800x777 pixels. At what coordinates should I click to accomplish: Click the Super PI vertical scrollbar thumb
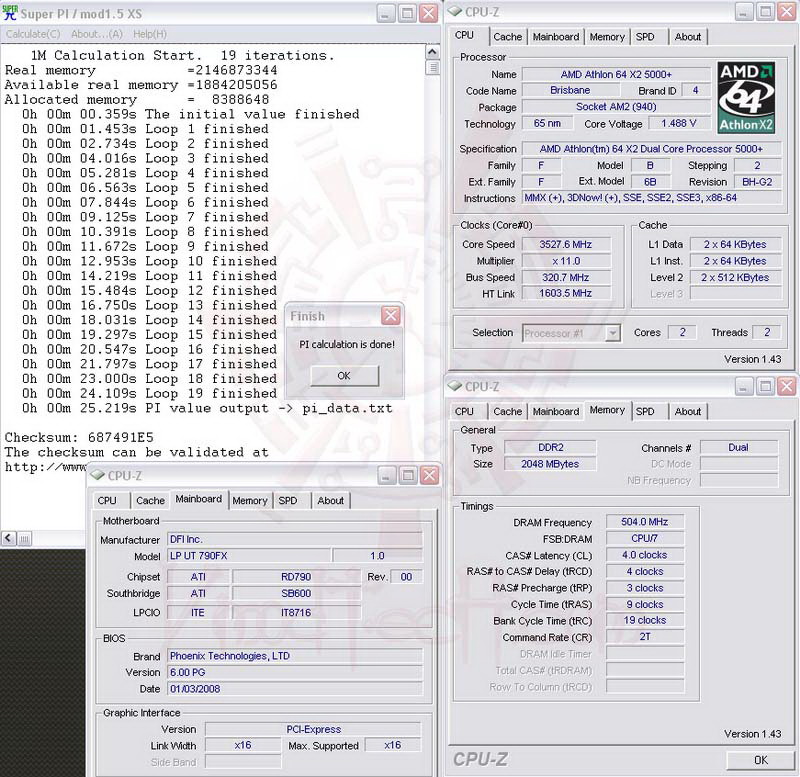432,67
